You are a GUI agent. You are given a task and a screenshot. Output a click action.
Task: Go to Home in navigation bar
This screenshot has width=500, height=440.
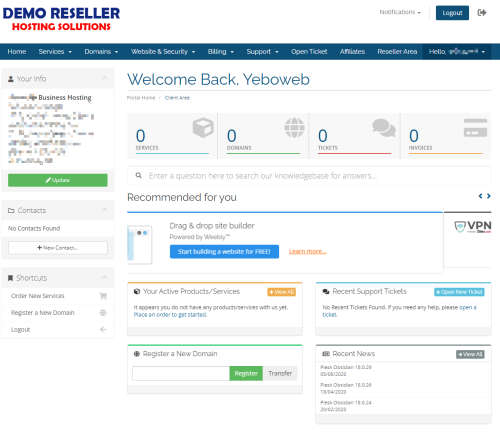[x=17, y=52]
